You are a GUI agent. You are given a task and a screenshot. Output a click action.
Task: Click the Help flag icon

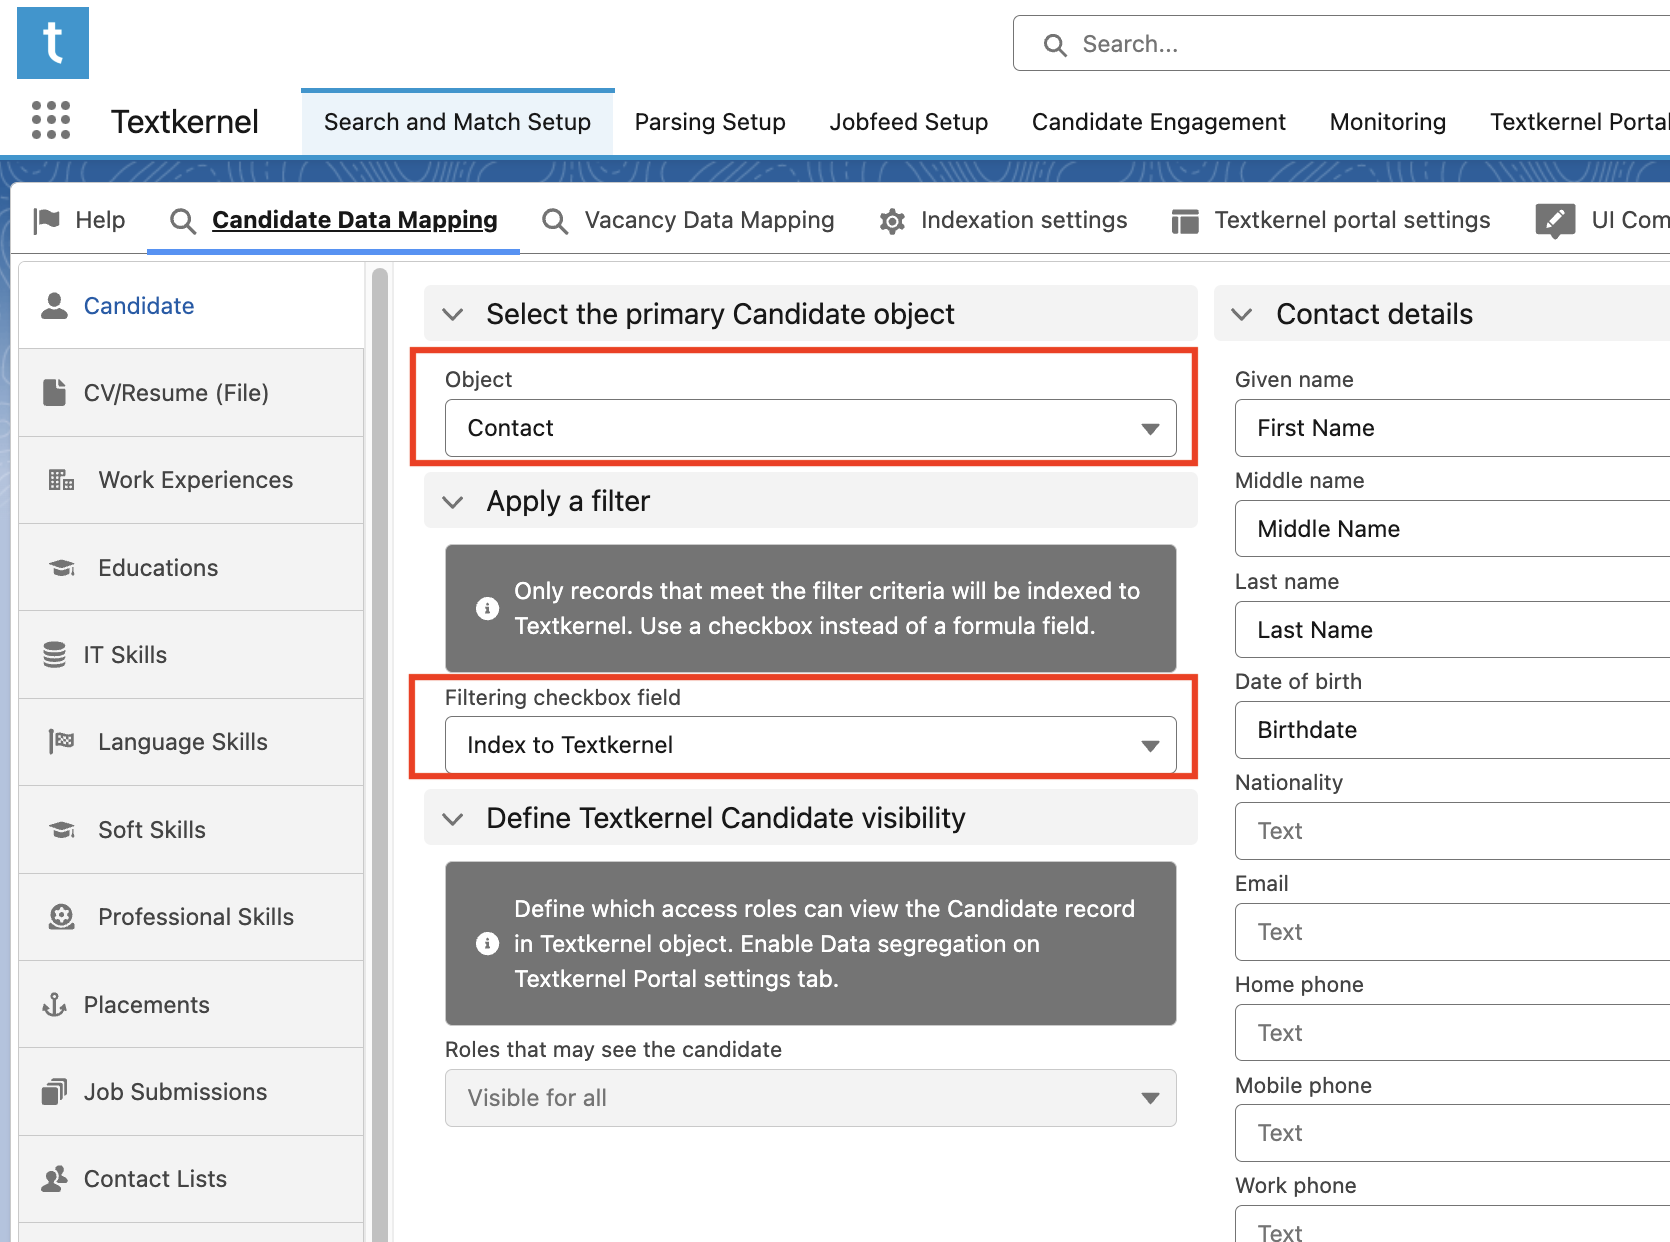coord(46,220)
